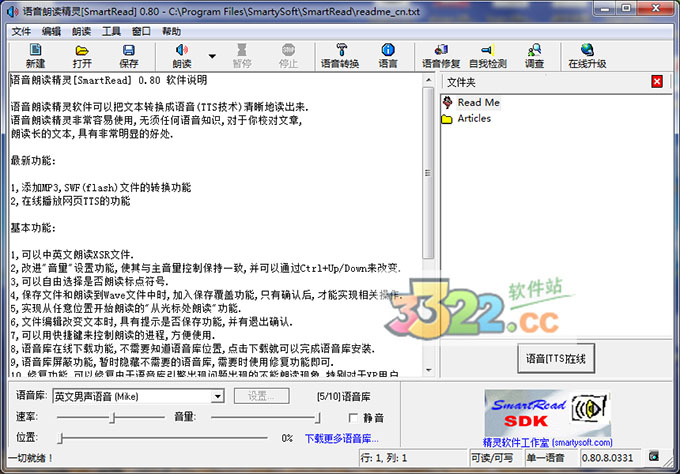Click the 新建 (New) toolbar icon
The width and height of the screenshot is (680, 474).
tap(36, 56)
